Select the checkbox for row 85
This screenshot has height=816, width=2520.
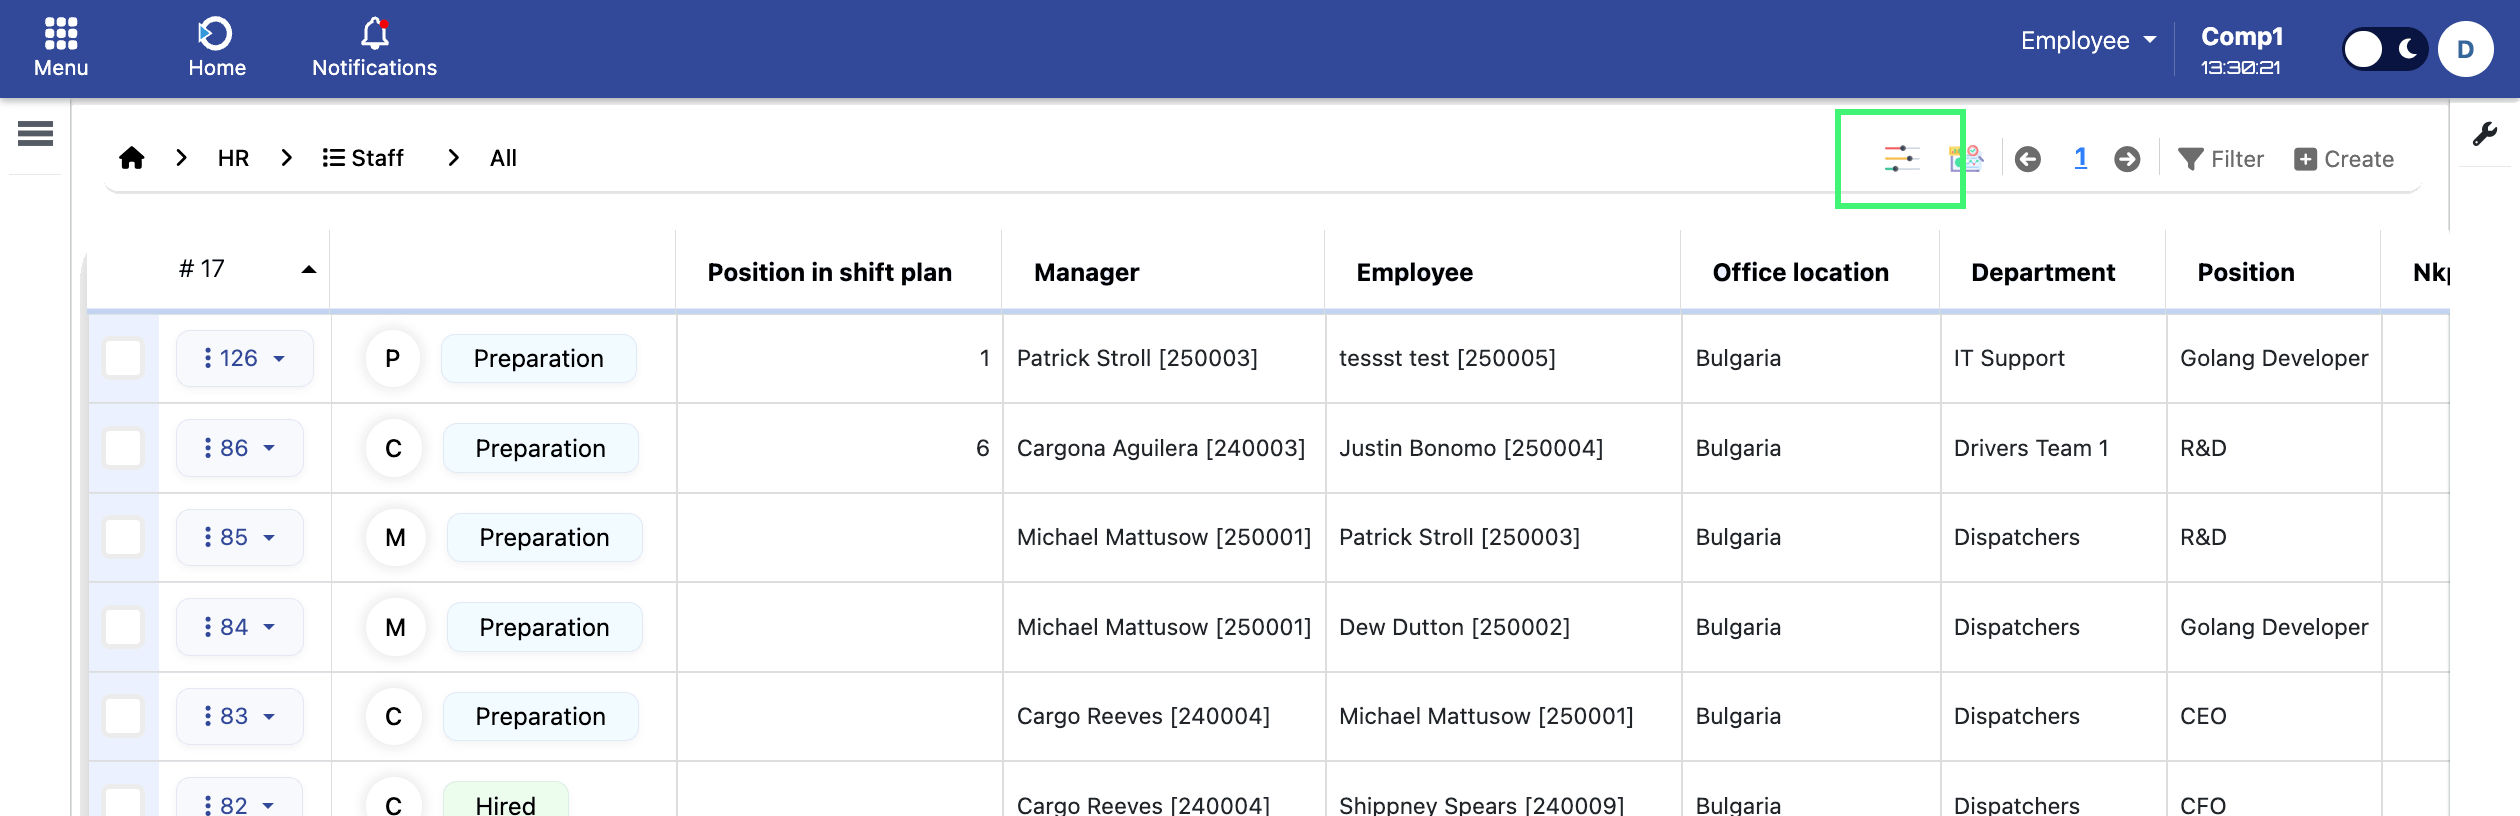point(123,537)
